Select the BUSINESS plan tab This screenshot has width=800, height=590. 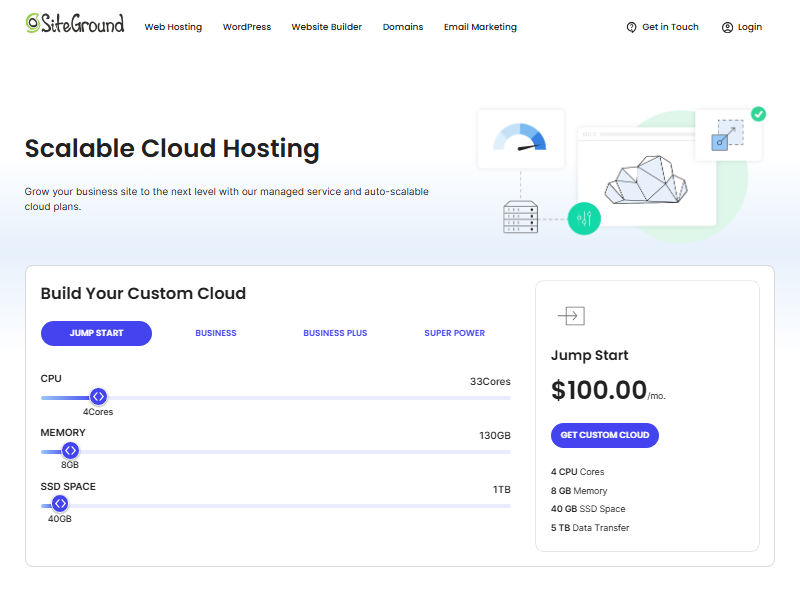click(x=216, y=333)
